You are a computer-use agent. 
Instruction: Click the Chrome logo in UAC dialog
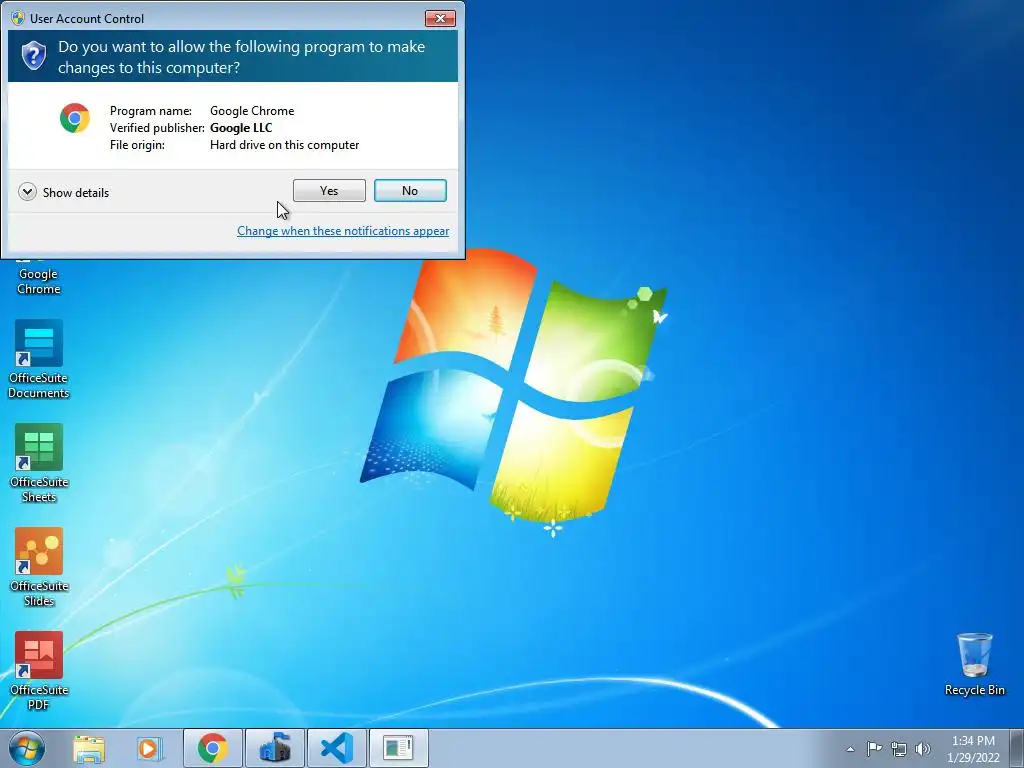(x=74, y=118)
